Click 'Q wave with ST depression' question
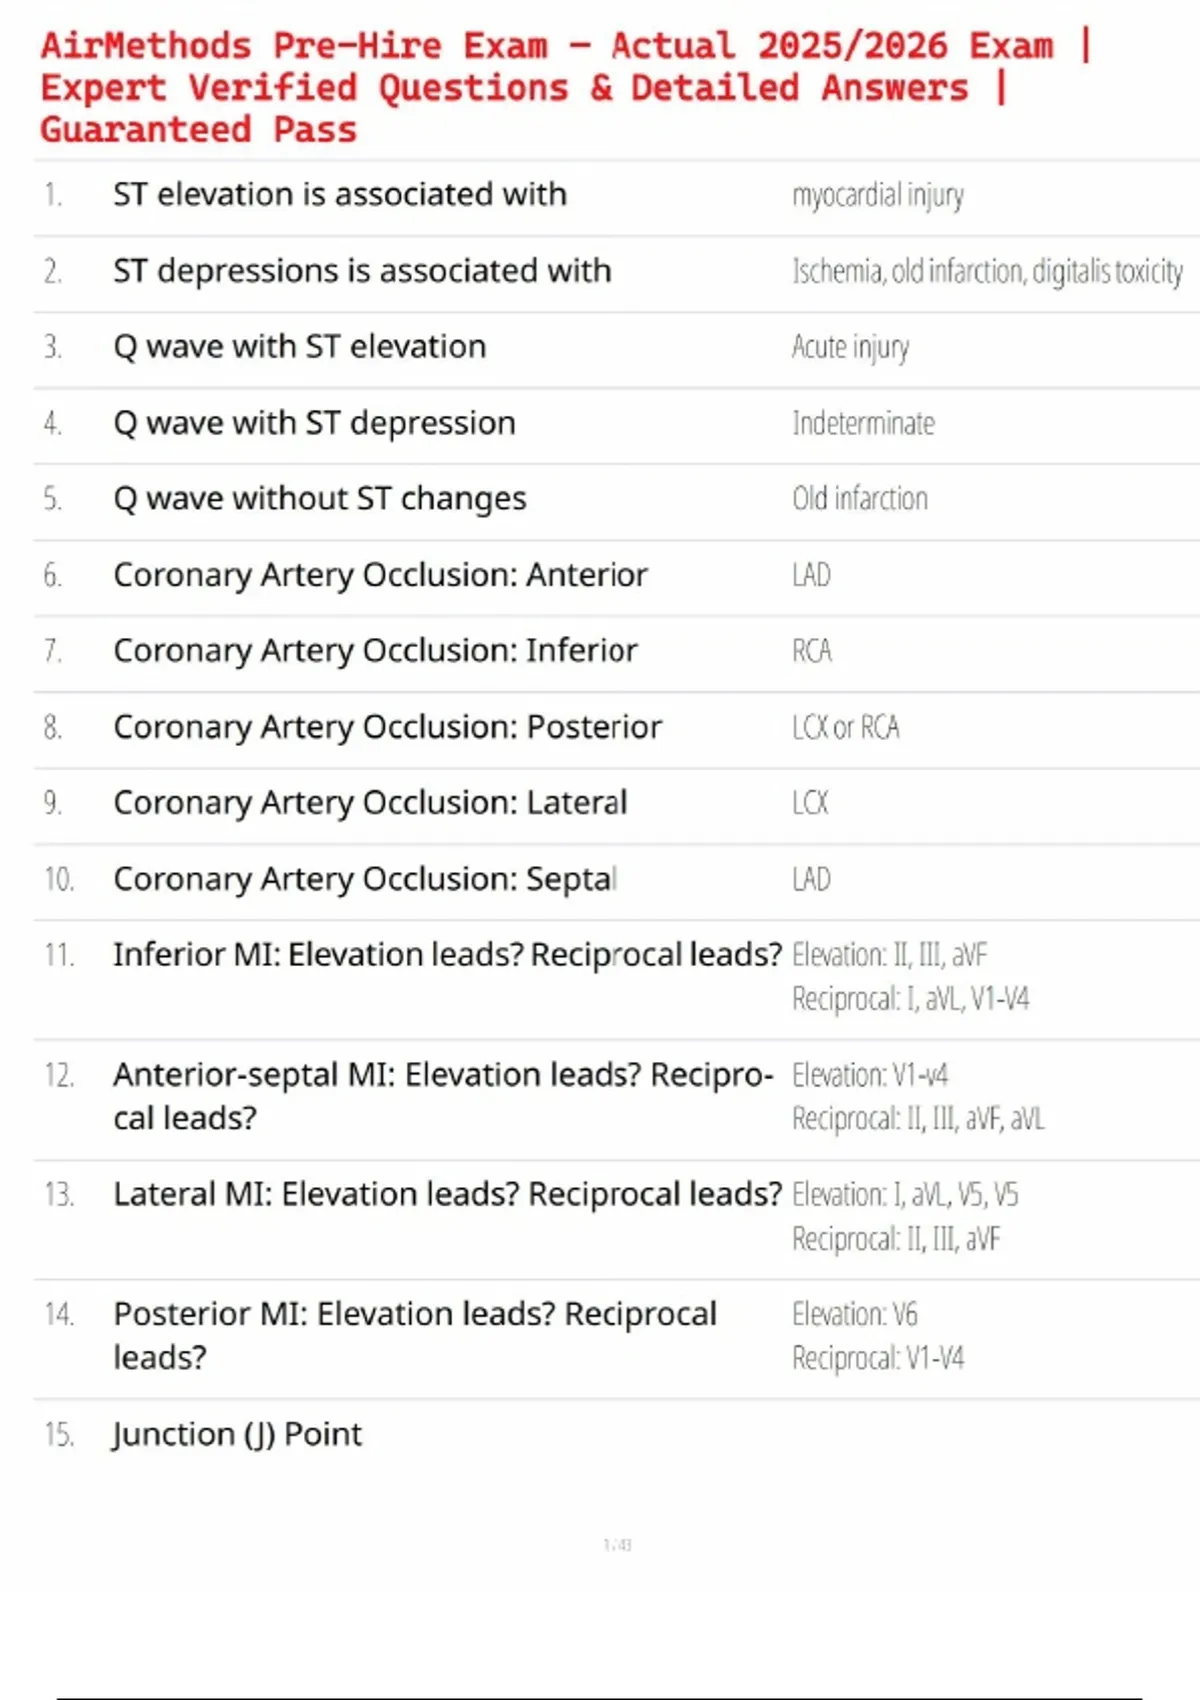 315,423
